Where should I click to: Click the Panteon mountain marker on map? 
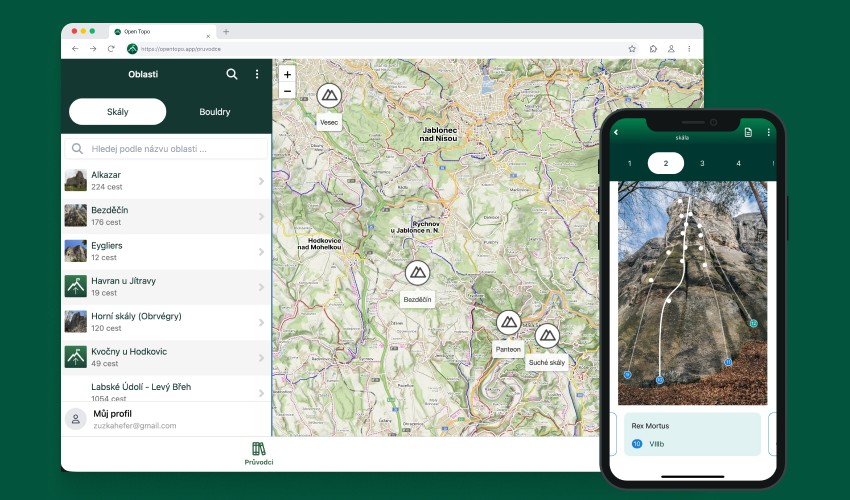coord(508,322)
